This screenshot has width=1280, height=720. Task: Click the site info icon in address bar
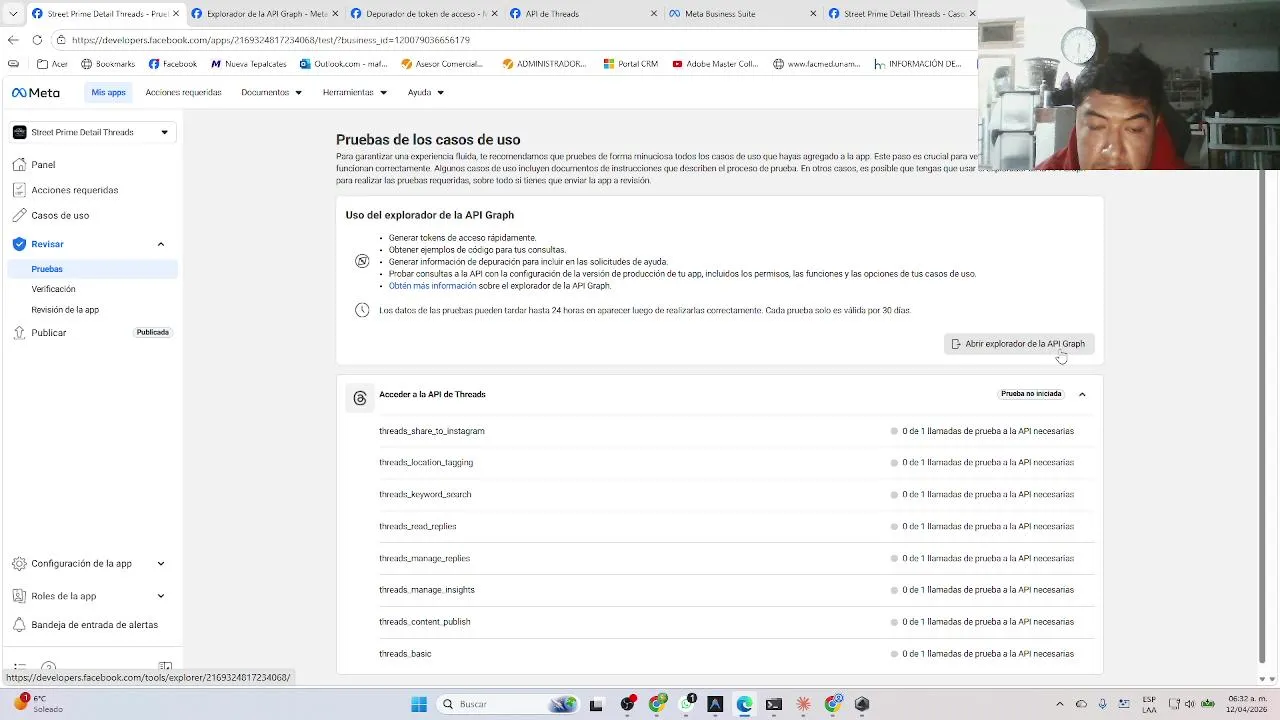point(61,40)
